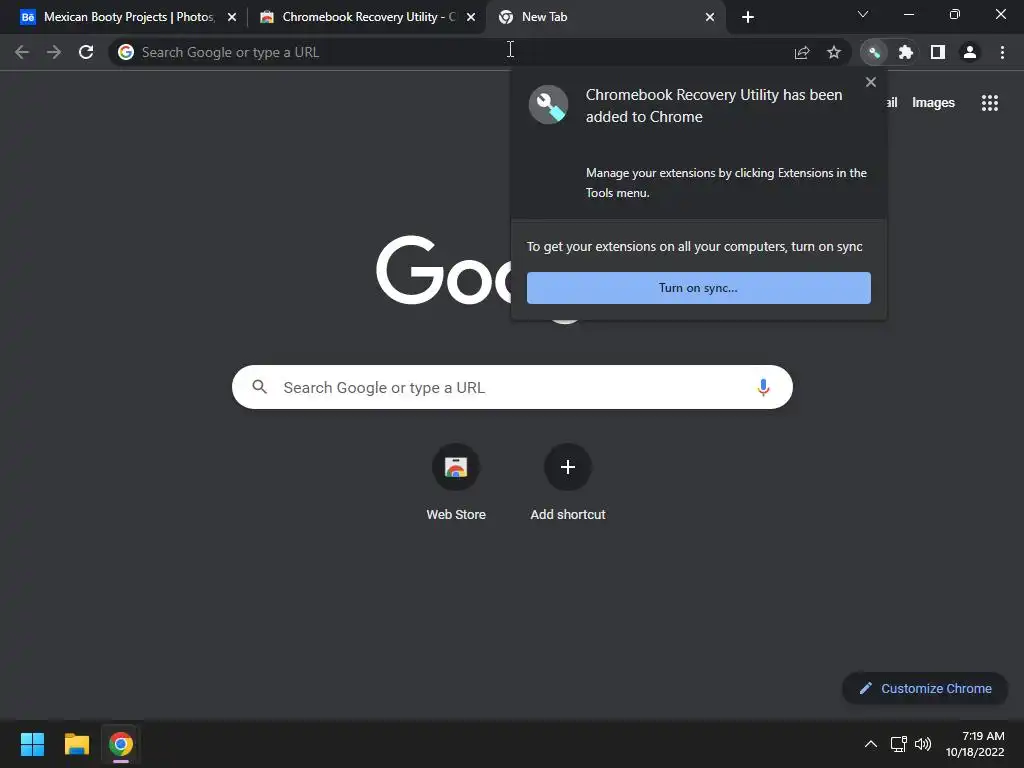Open the taskbar clock and date
The width and height of the screenshot is (1024, 768).
tap(975, 744)
